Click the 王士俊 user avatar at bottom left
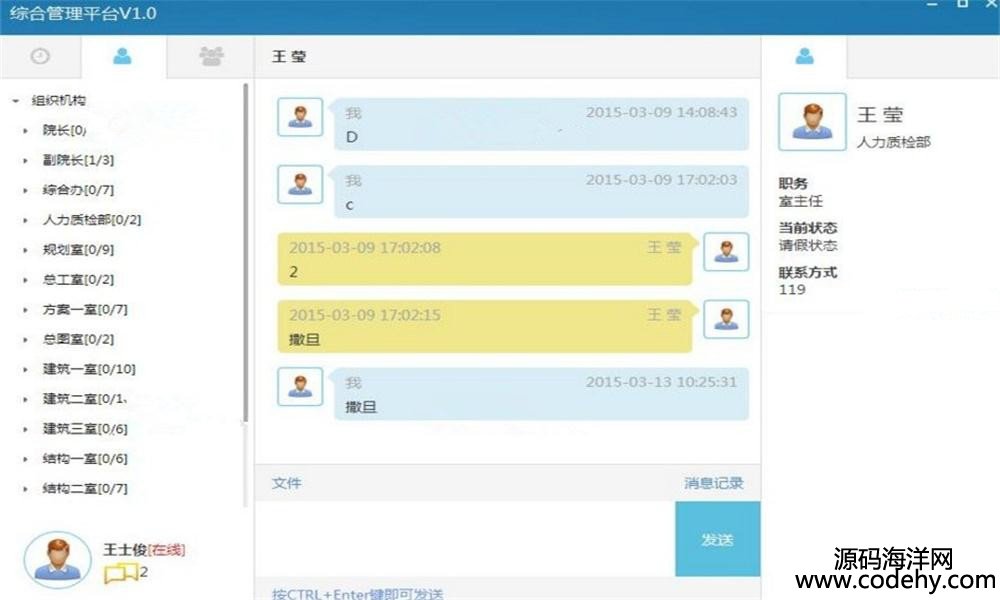This screenshot has height=600, width=1000. point(57,560)
